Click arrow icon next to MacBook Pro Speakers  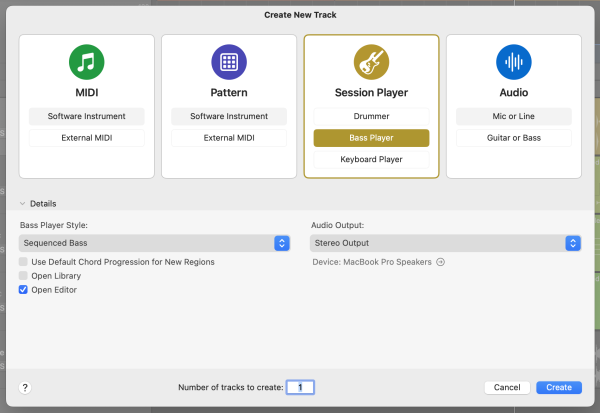(440, 262)
